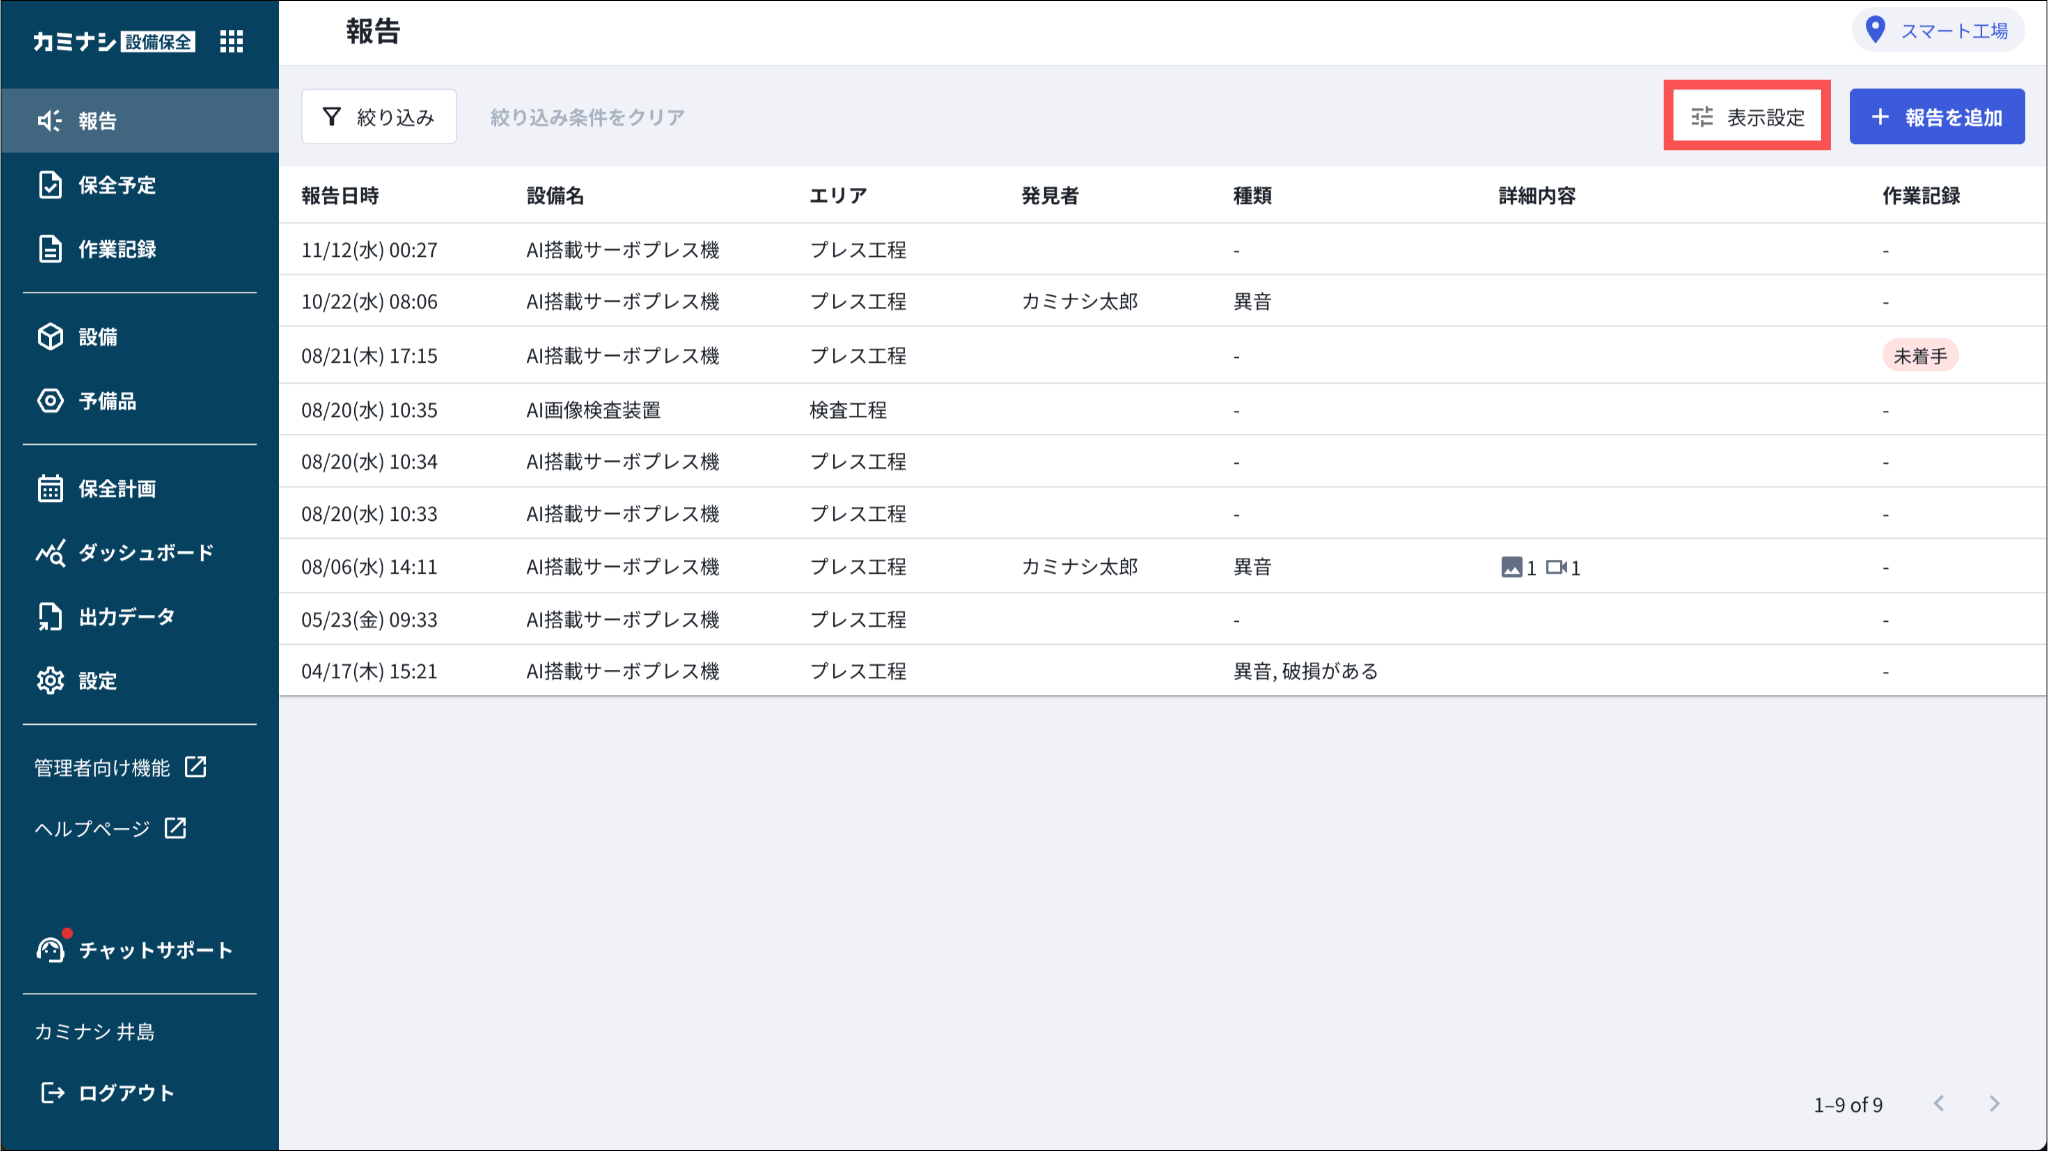Viewport: 2048px width, 1151px height.
Task: Open the 表示設定 display settings
Action: click(x=1747, y=117)
